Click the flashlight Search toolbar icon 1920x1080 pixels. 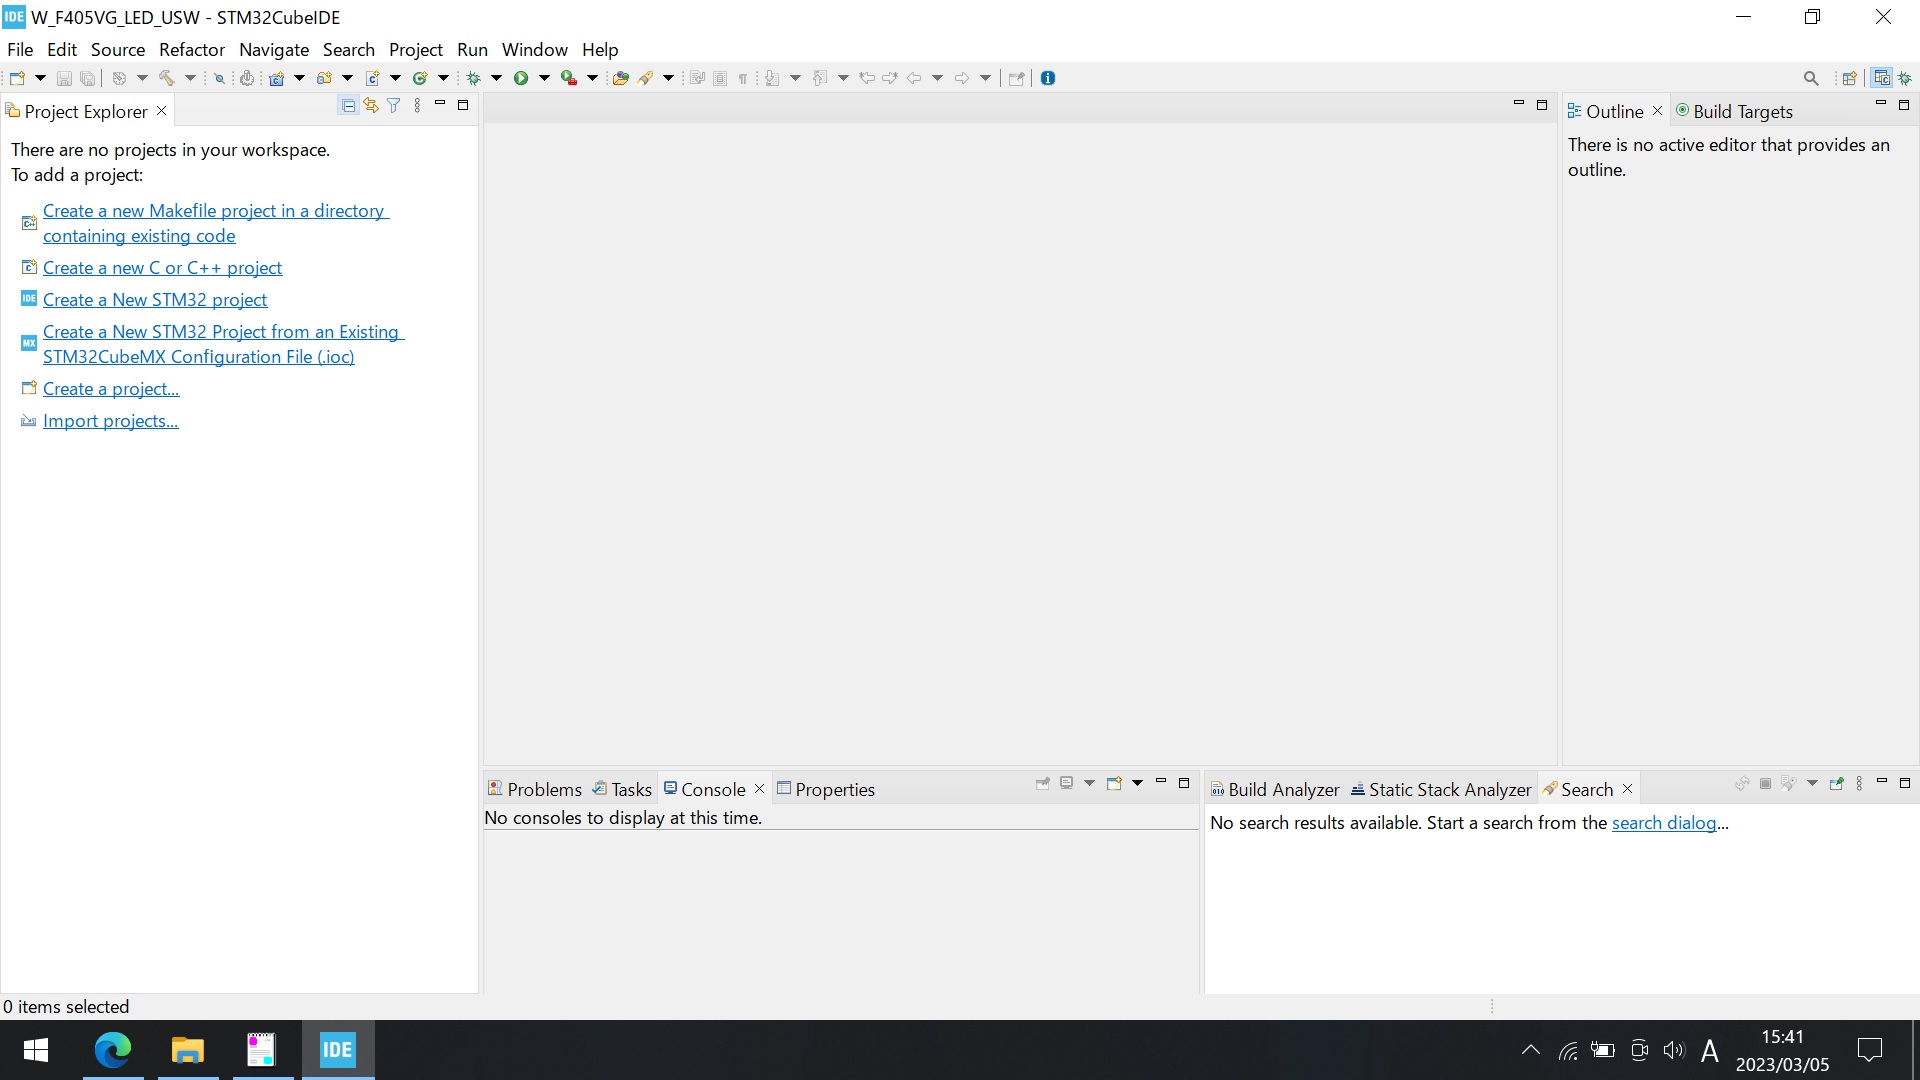pos(645,78)
